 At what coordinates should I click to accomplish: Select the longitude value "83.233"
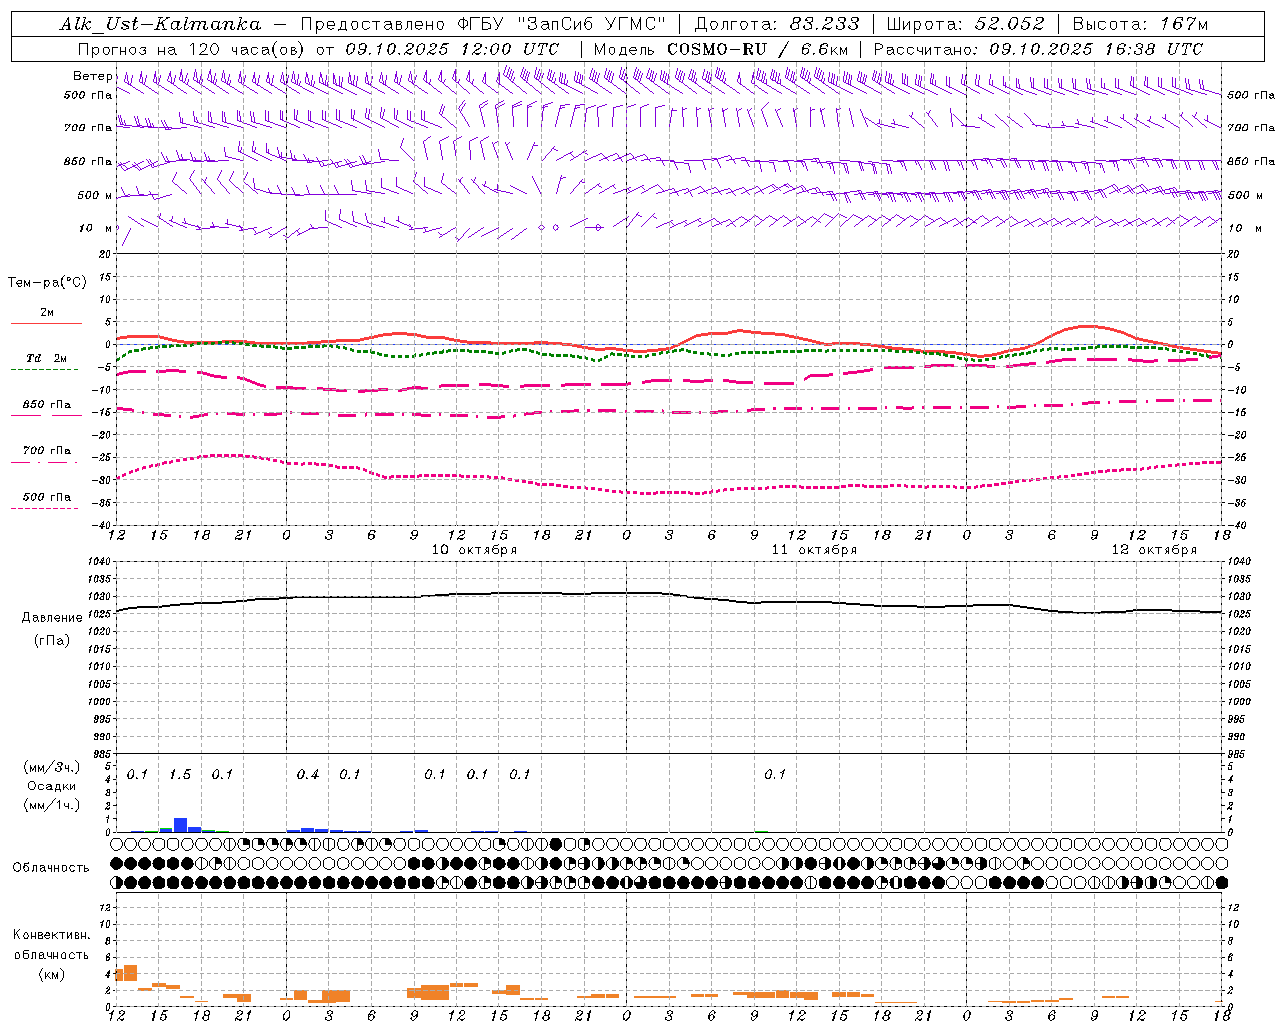[x=823, y=24]
